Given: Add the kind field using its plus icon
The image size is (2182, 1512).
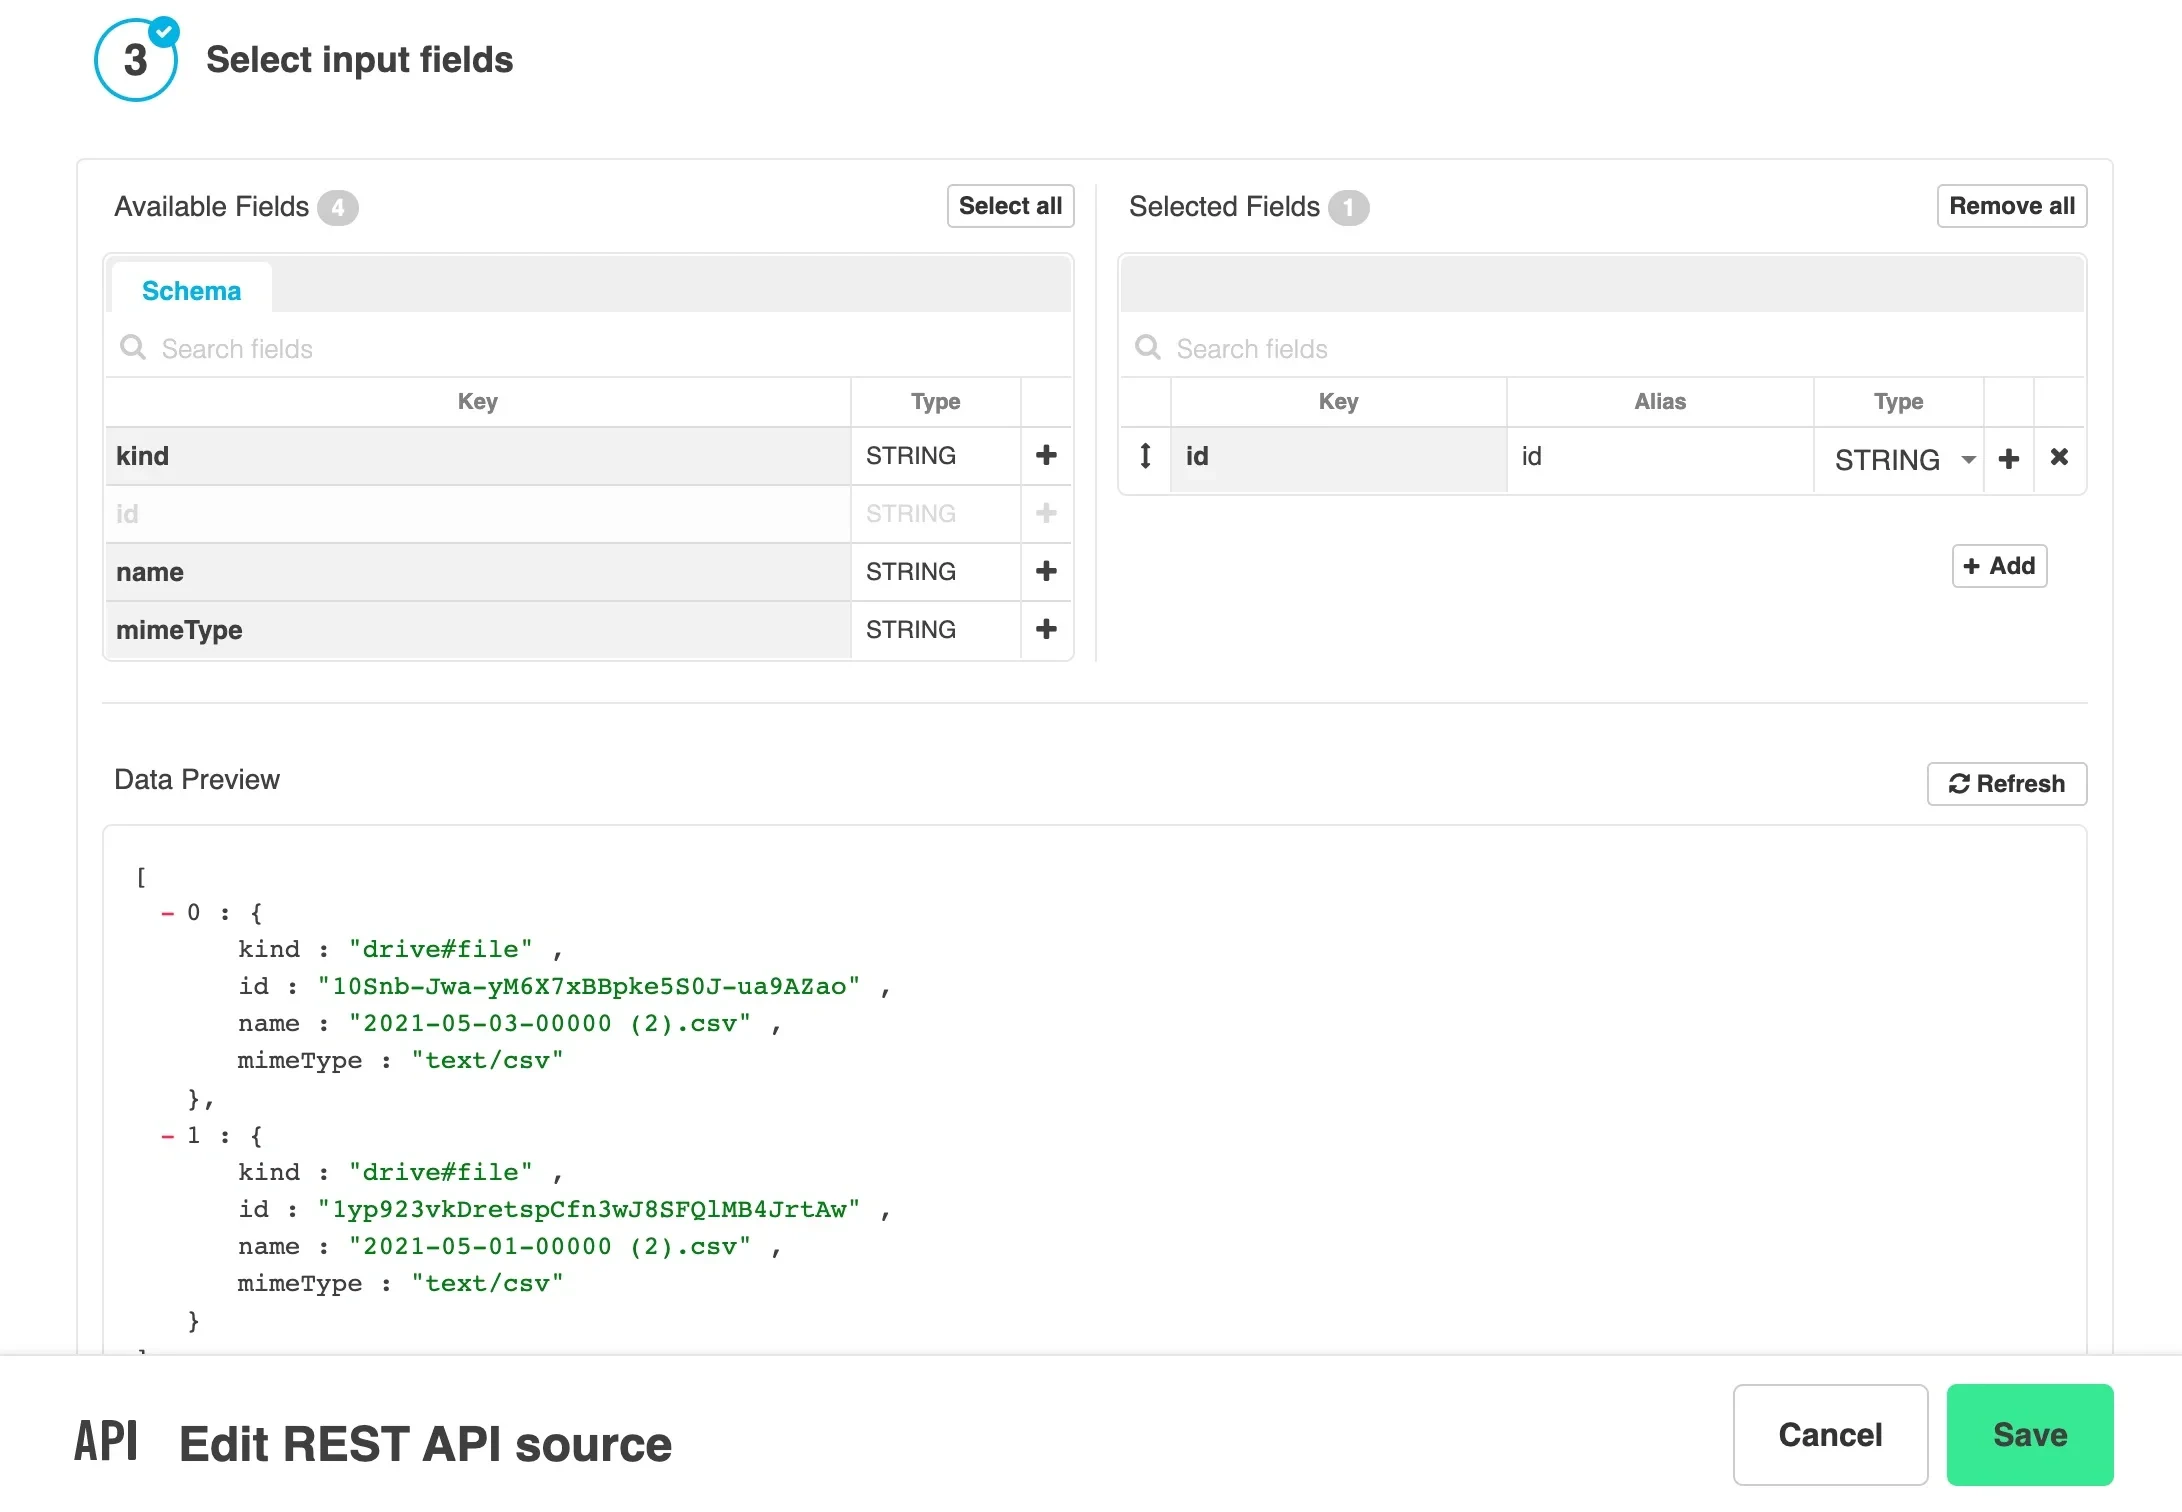Looking at the screenshot, I should (1046, 455).
